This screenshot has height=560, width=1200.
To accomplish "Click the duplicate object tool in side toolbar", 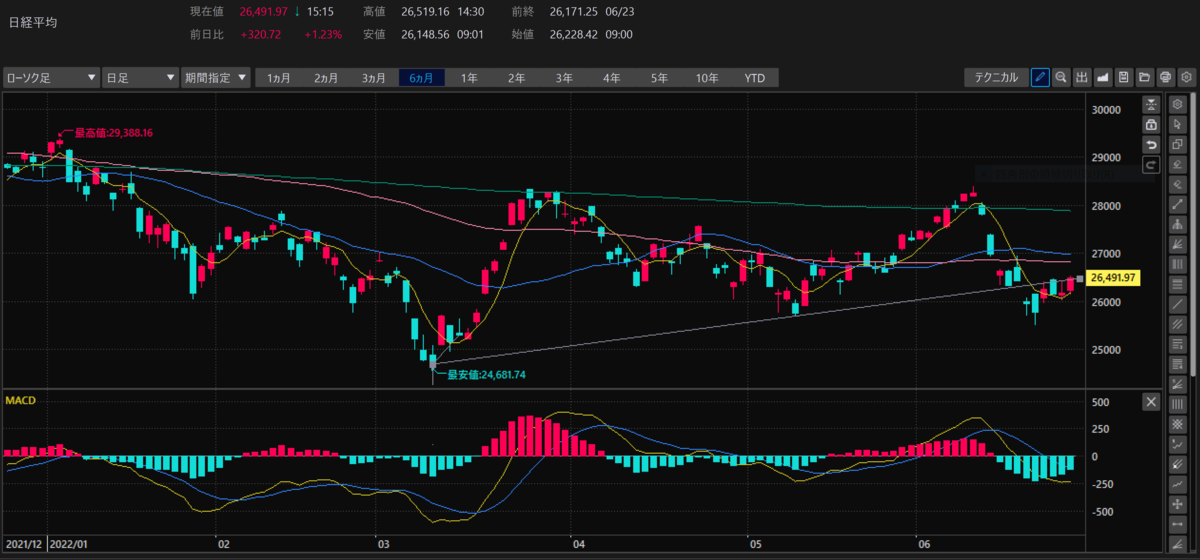I will [x=1177, y=143].
